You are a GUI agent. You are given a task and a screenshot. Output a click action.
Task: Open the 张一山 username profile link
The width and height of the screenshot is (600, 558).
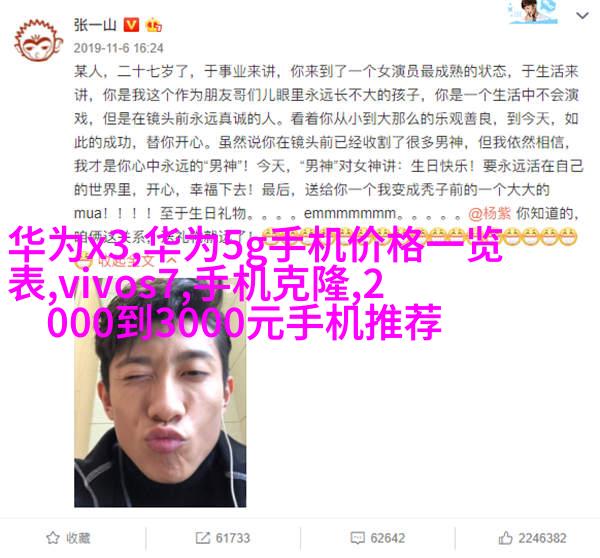(95, 26)
